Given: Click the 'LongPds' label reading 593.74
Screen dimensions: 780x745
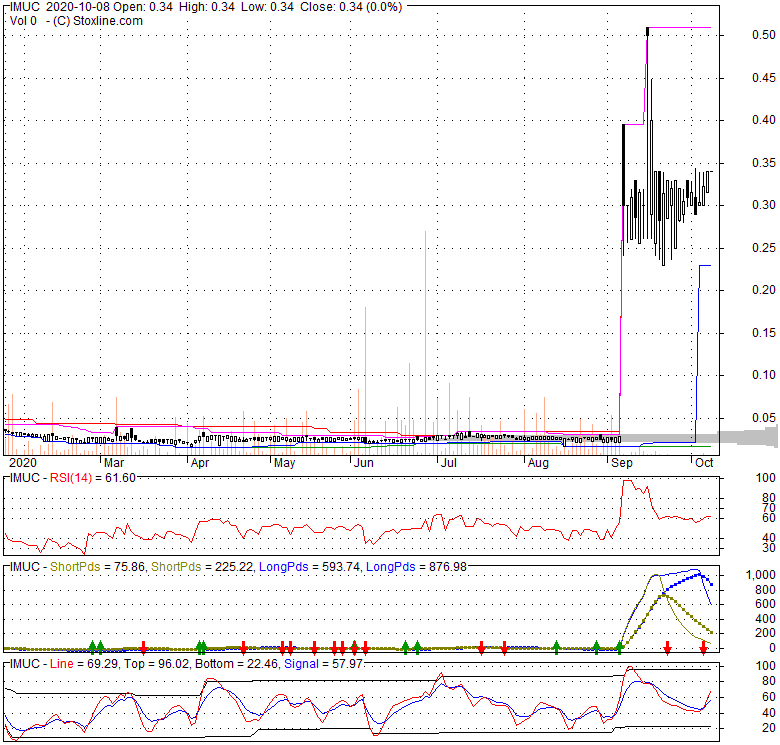Looking at the screenshot, I should [x=284, y=567].
